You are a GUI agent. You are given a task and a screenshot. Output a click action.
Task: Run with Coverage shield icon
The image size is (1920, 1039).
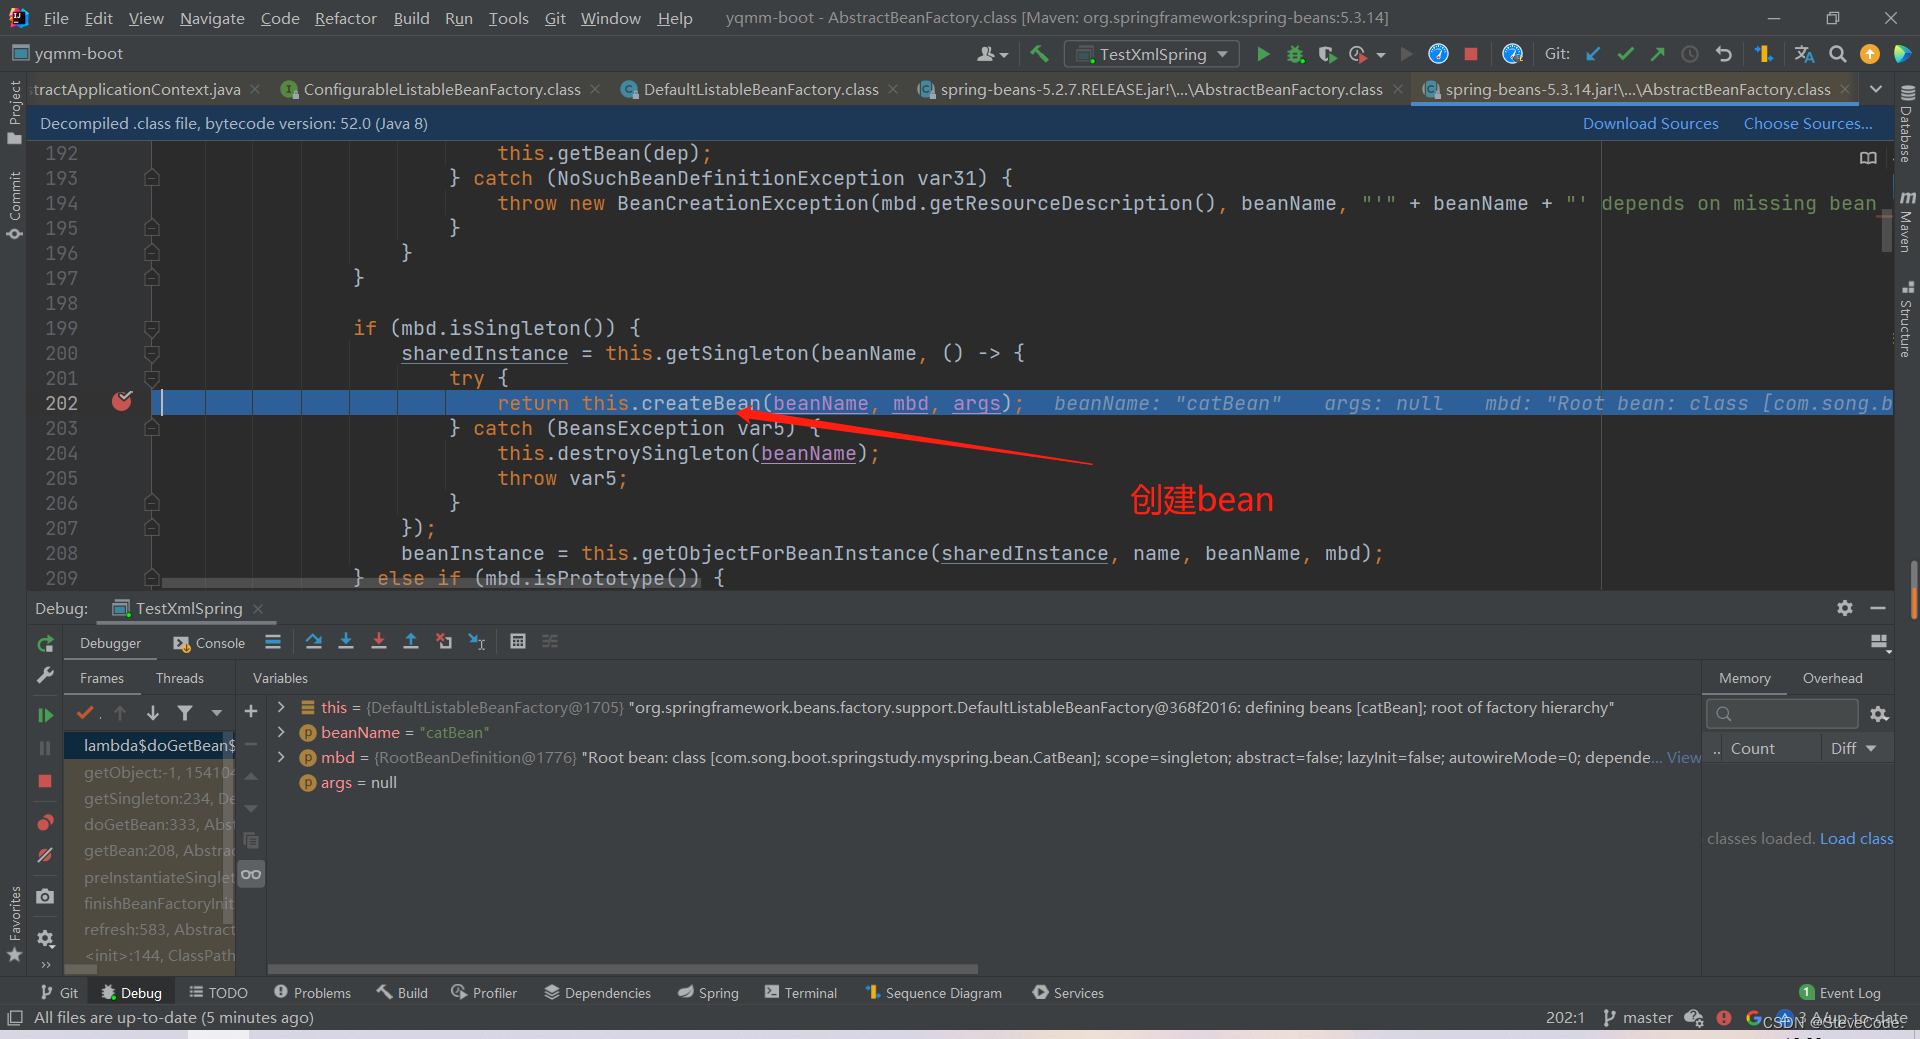pyautogui.click(x=1327, y=54)
